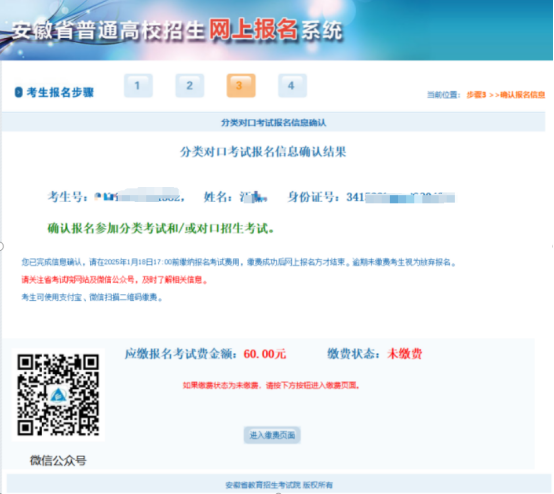The width and height of the screenshot is (554, 494).
Task: Click the green 确认报名参加分类考试 message
Action: click(x=161, y=229)
